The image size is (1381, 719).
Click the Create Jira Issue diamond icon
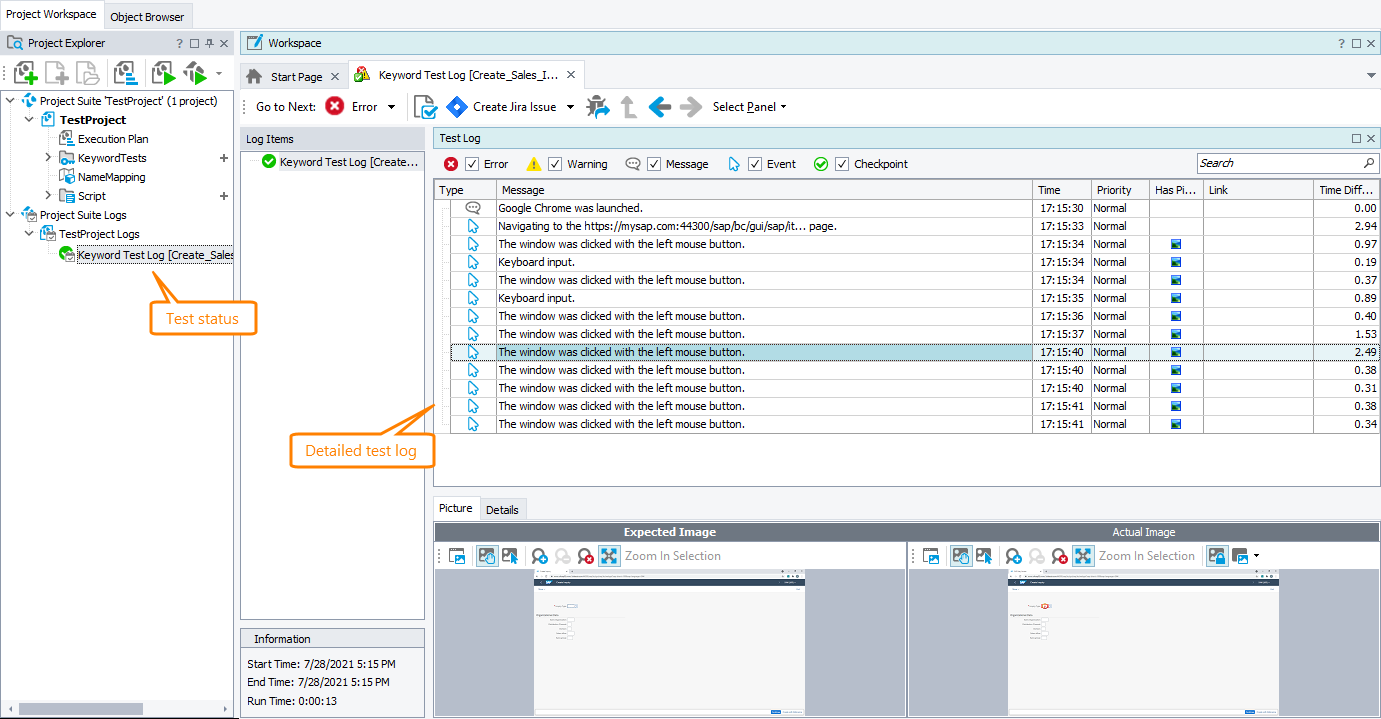coord(457,107)
